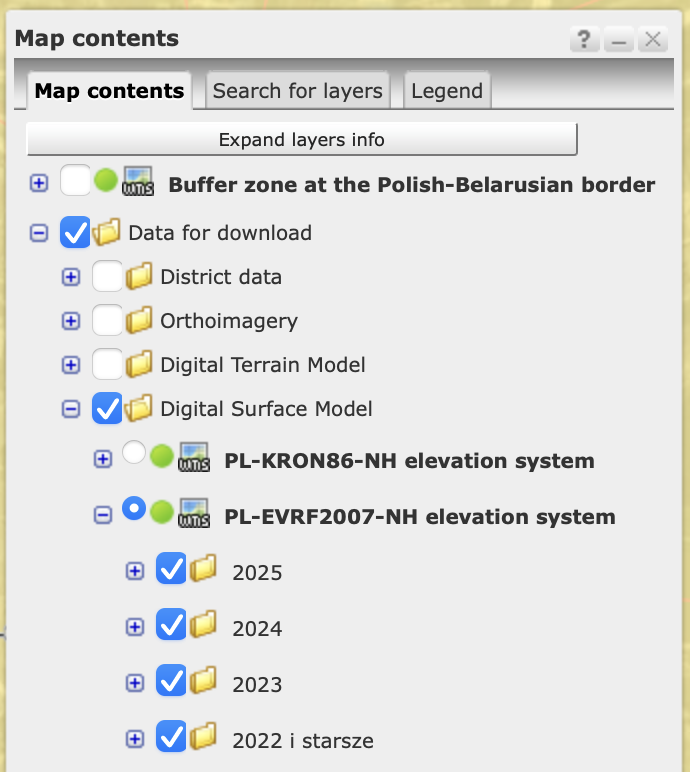Expand the Buffer zone layer node
The height and width of the screenshot is (772, 690).
39,183
